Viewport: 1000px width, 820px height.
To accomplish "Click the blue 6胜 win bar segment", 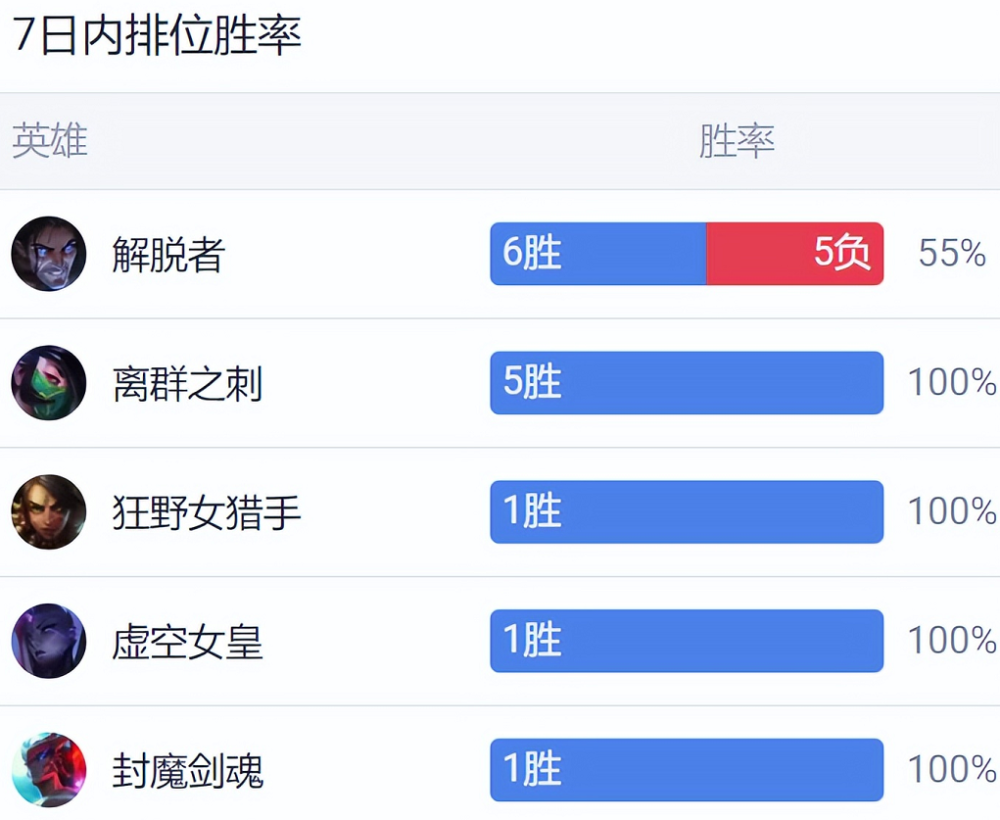I will tap(598, 254).
